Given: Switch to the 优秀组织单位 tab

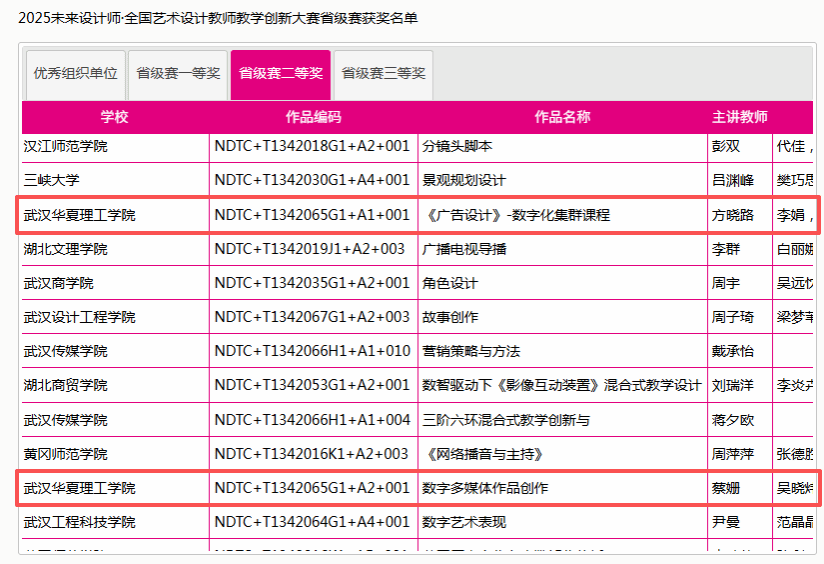Looking at the screenshot, I should pyautogui.click(x=76, y=74).
